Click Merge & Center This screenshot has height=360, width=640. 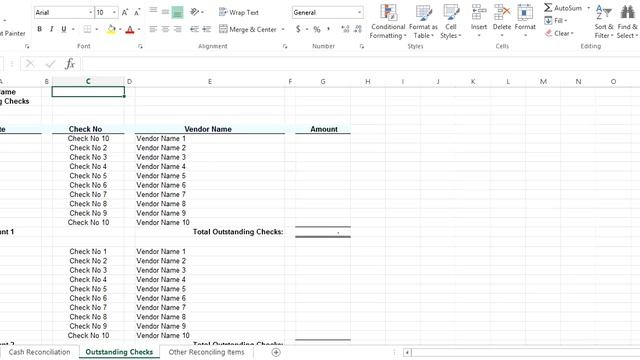click(x=248, y=29)
